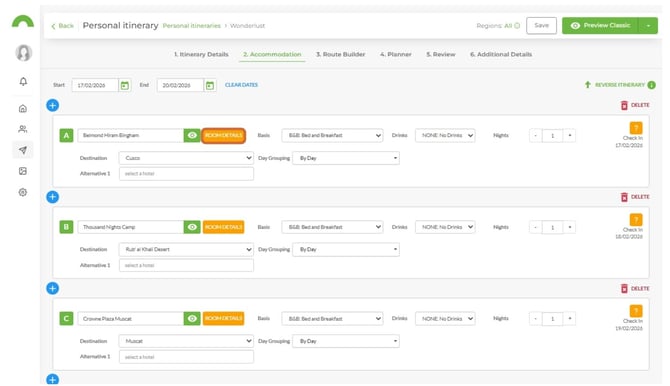Delete the Crowne Plaza Muscat stop

pyautogui.click(x=635, y=289)
